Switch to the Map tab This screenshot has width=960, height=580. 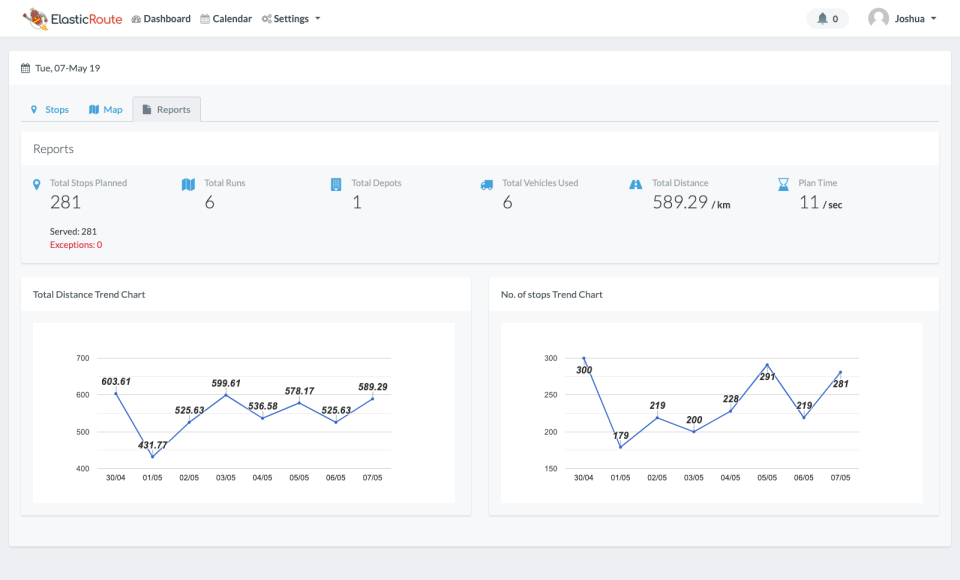[x=106, y=109]
